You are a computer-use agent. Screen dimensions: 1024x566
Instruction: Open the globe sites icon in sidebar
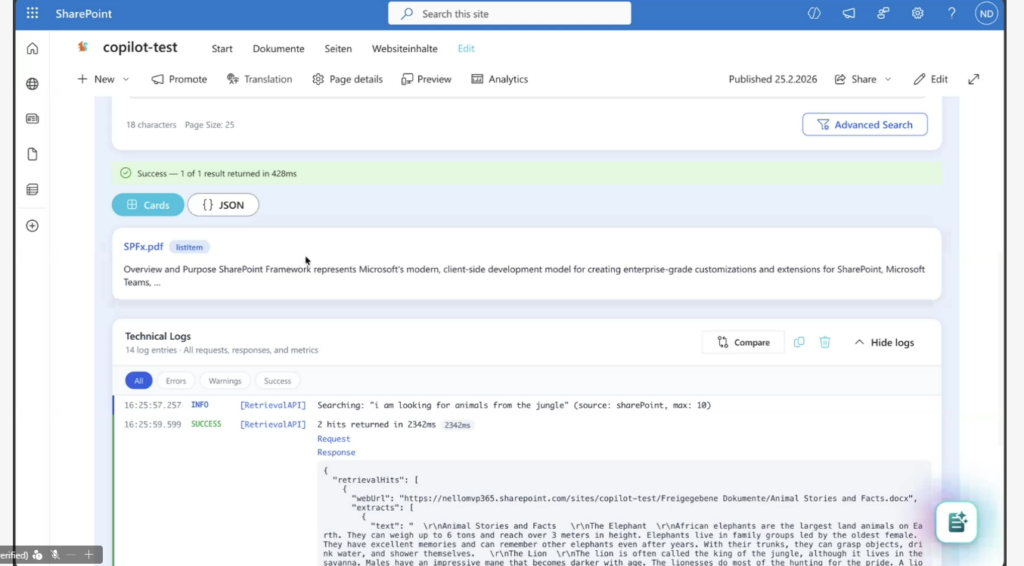[32, 84]
